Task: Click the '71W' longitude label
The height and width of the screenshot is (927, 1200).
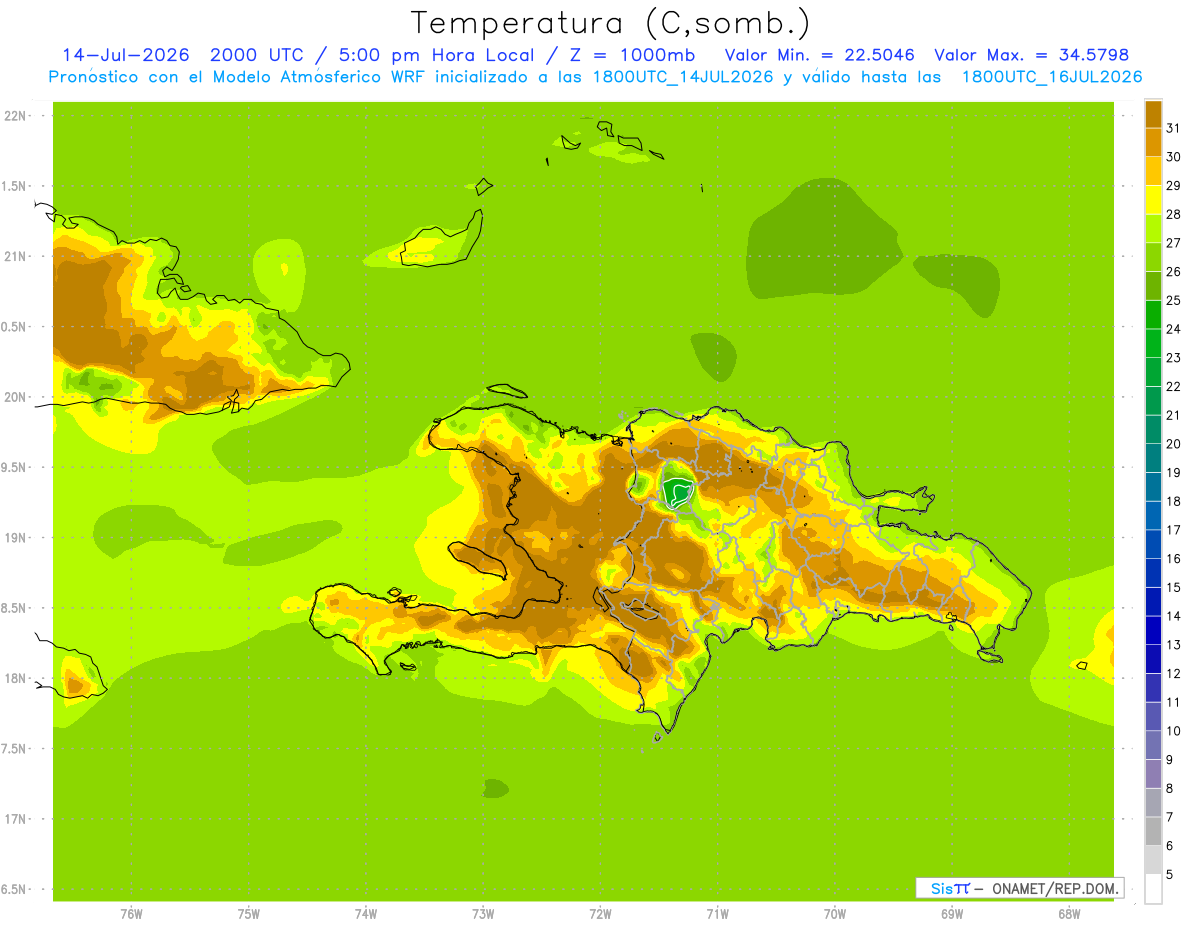Action: 717,914
